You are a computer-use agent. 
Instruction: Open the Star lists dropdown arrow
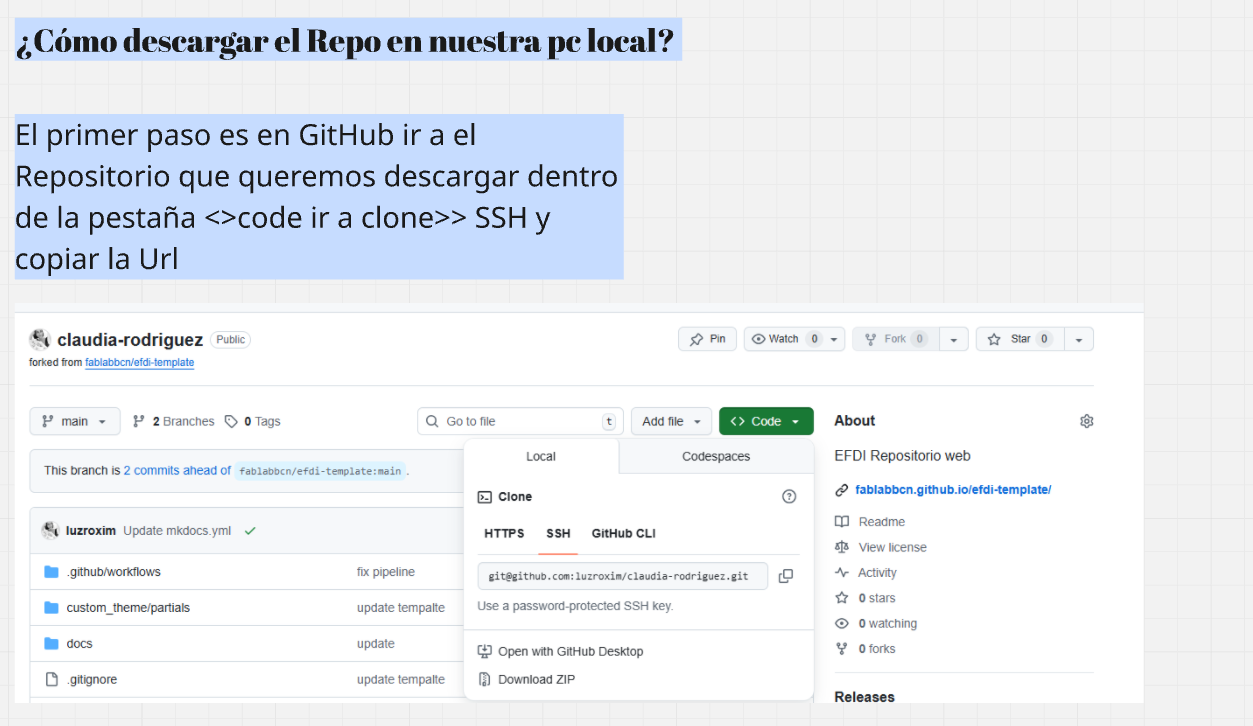click(x=1079, y=339)
